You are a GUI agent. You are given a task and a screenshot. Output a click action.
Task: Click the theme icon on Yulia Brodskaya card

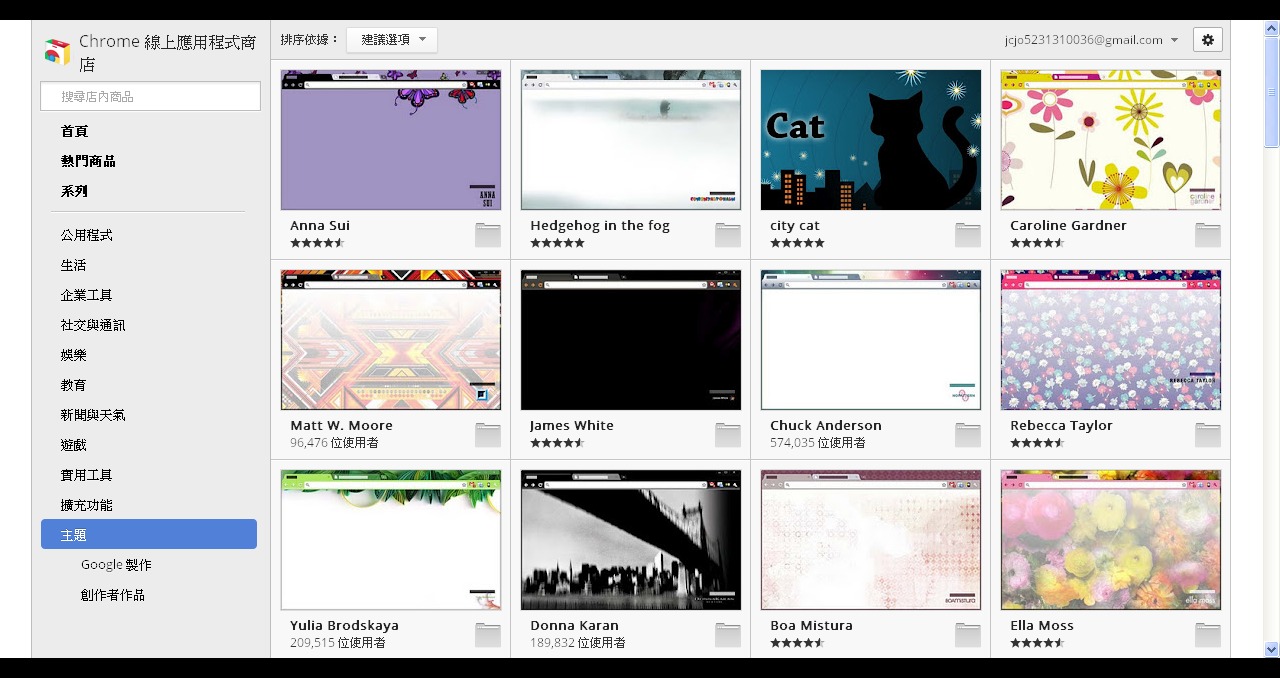[488, 635]
